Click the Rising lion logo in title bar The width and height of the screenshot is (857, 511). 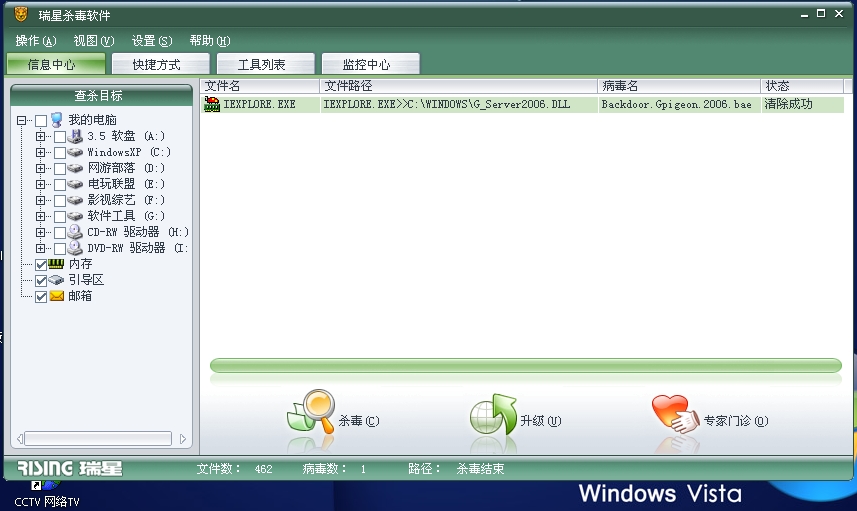click(x=21, y=14)
